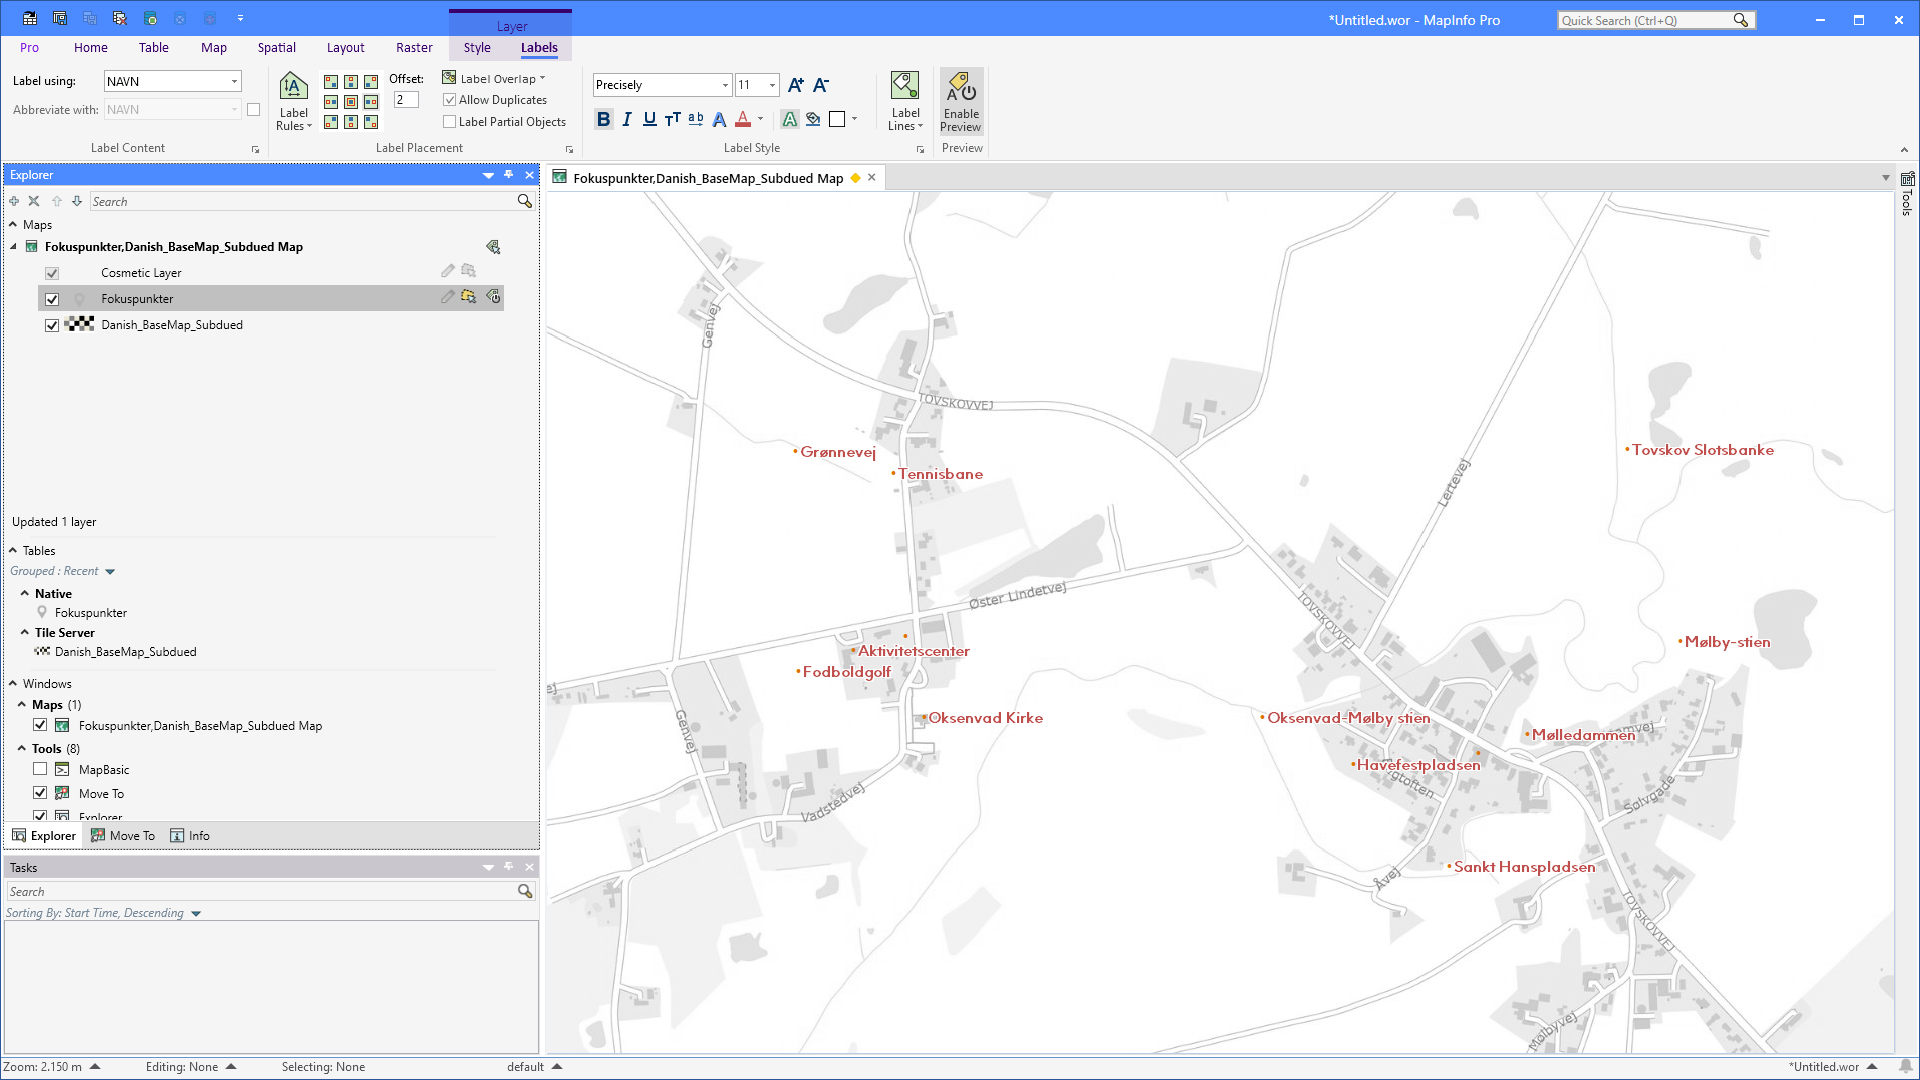Open the Spatial ribbon tab
Viewport: 1920px width, 1080px height.
click(276, 47)
